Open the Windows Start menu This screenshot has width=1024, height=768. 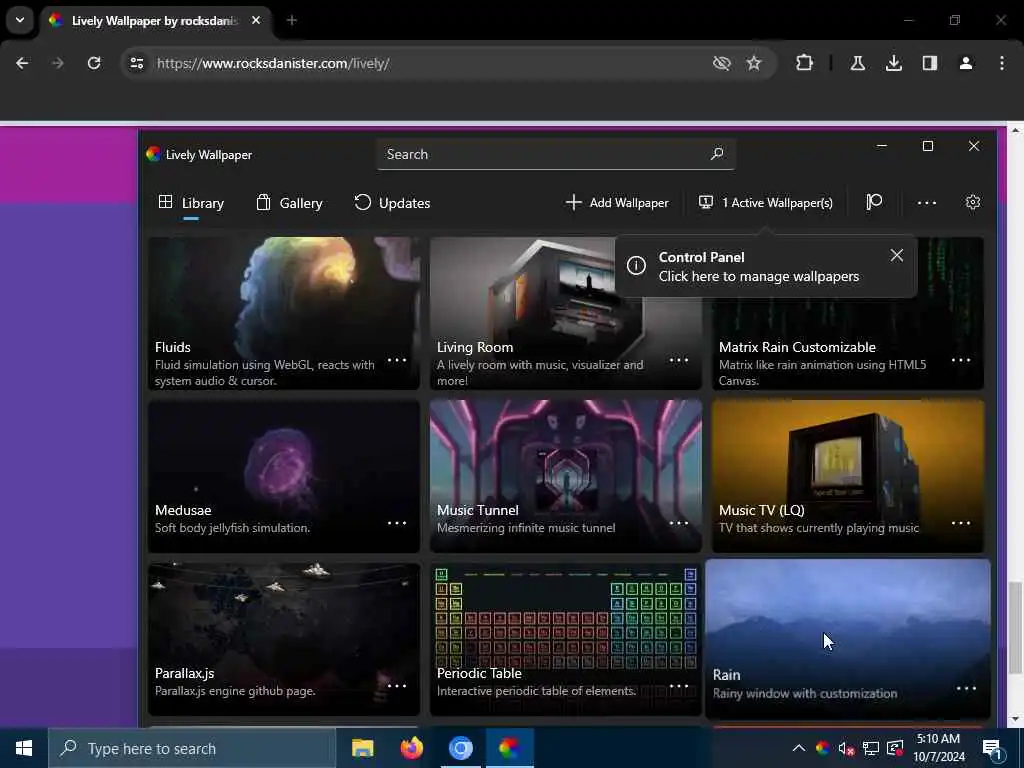[x=24, y=748]
